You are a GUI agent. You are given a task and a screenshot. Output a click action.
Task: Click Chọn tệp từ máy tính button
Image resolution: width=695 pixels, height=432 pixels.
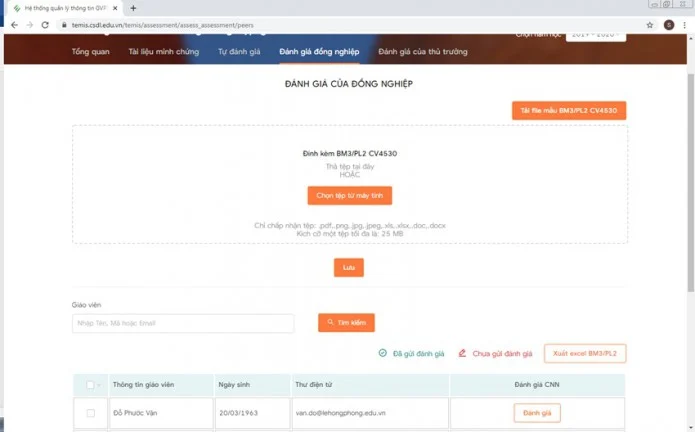coord(350,195)
